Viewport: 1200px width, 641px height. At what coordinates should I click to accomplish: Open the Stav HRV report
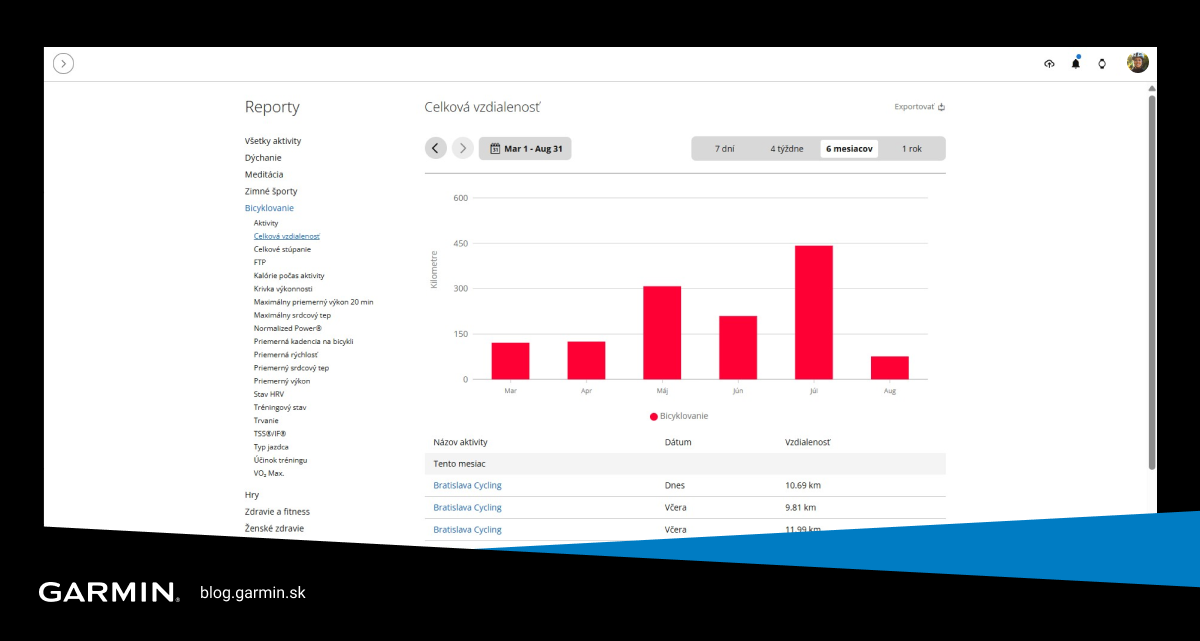pyautogui.click(x=269, y=394)
